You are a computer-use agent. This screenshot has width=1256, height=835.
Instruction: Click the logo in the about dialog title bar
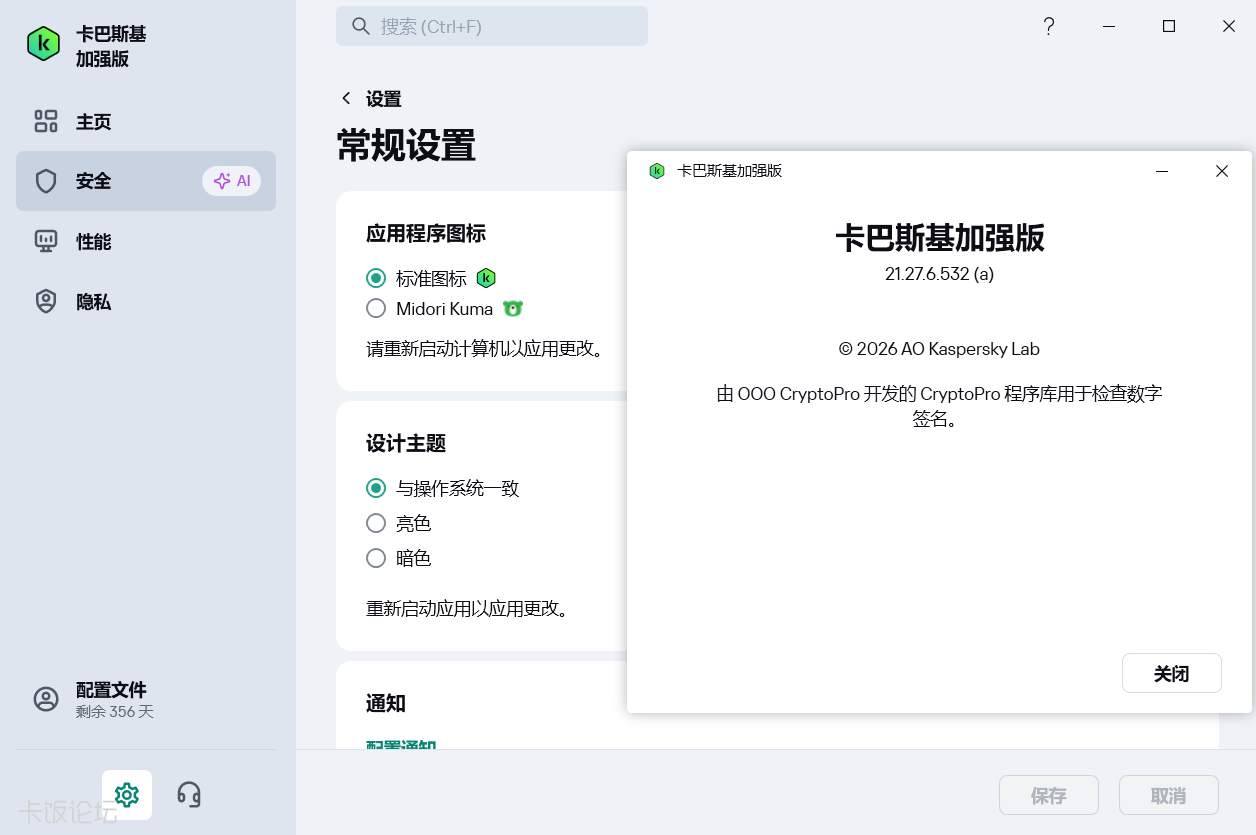(x=657, y=171)
